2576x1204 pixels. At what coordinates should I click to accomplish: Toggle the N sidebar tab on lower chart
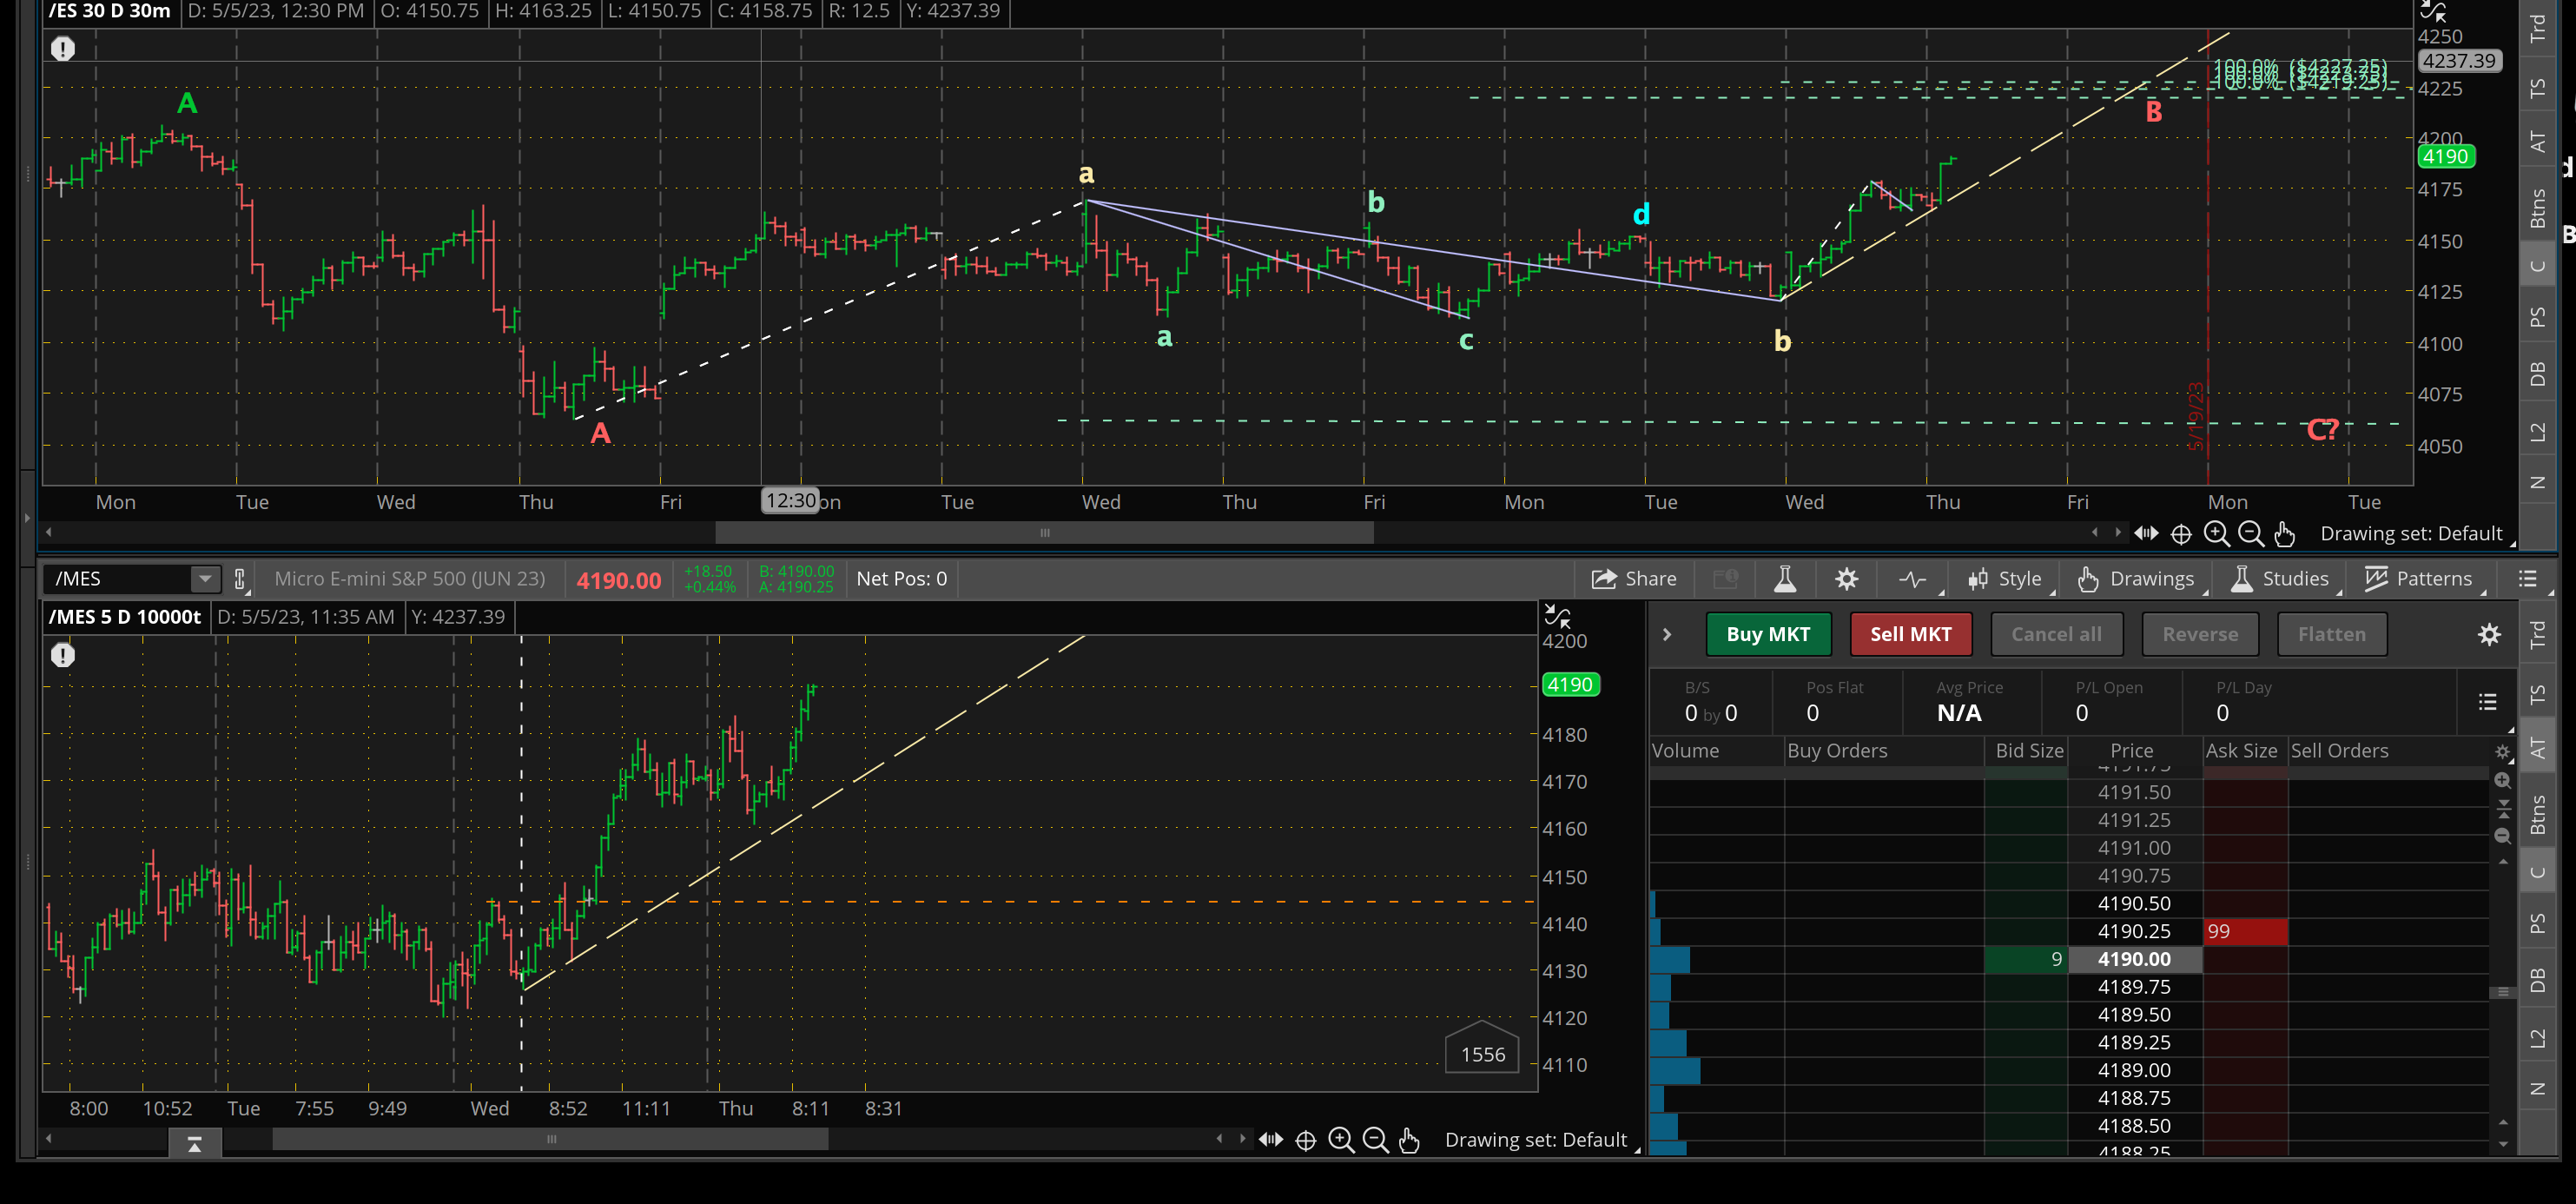[2538, 1088]
